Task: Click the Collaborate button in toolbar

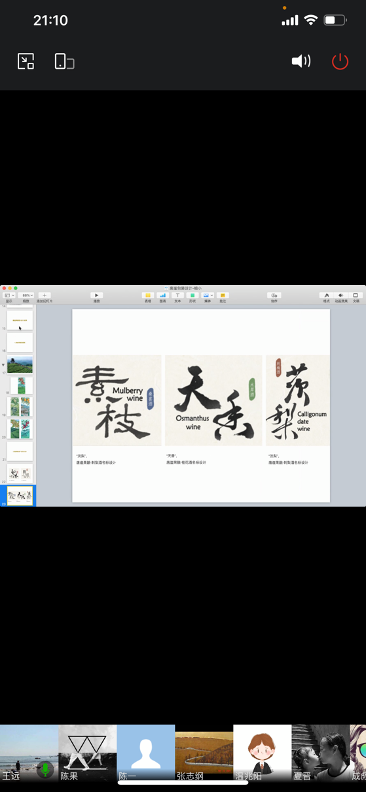Action: pyautogui.click(x=274, y=295)
